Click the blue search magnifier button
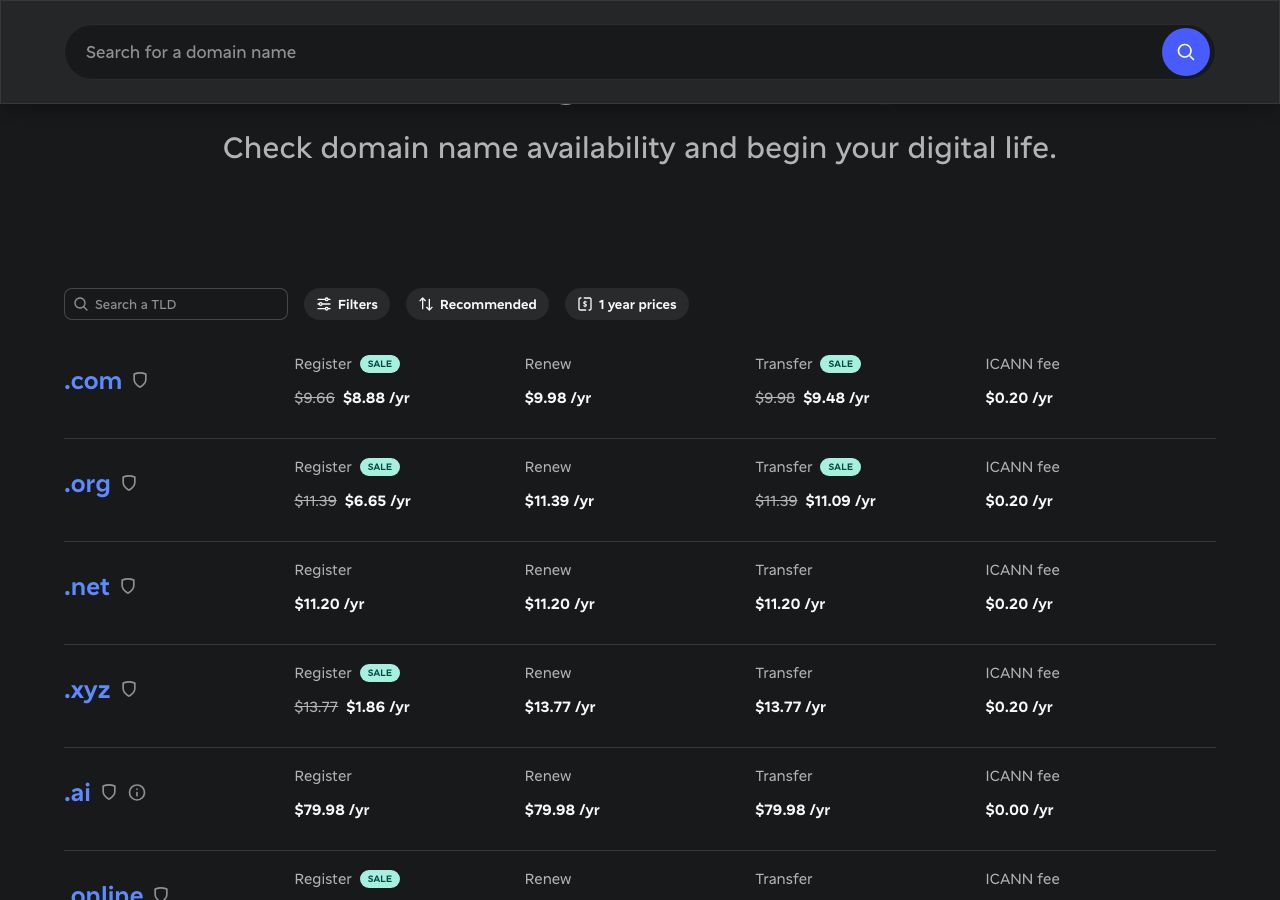Screen dimensions: 1280x900 tap(1185, 52)
